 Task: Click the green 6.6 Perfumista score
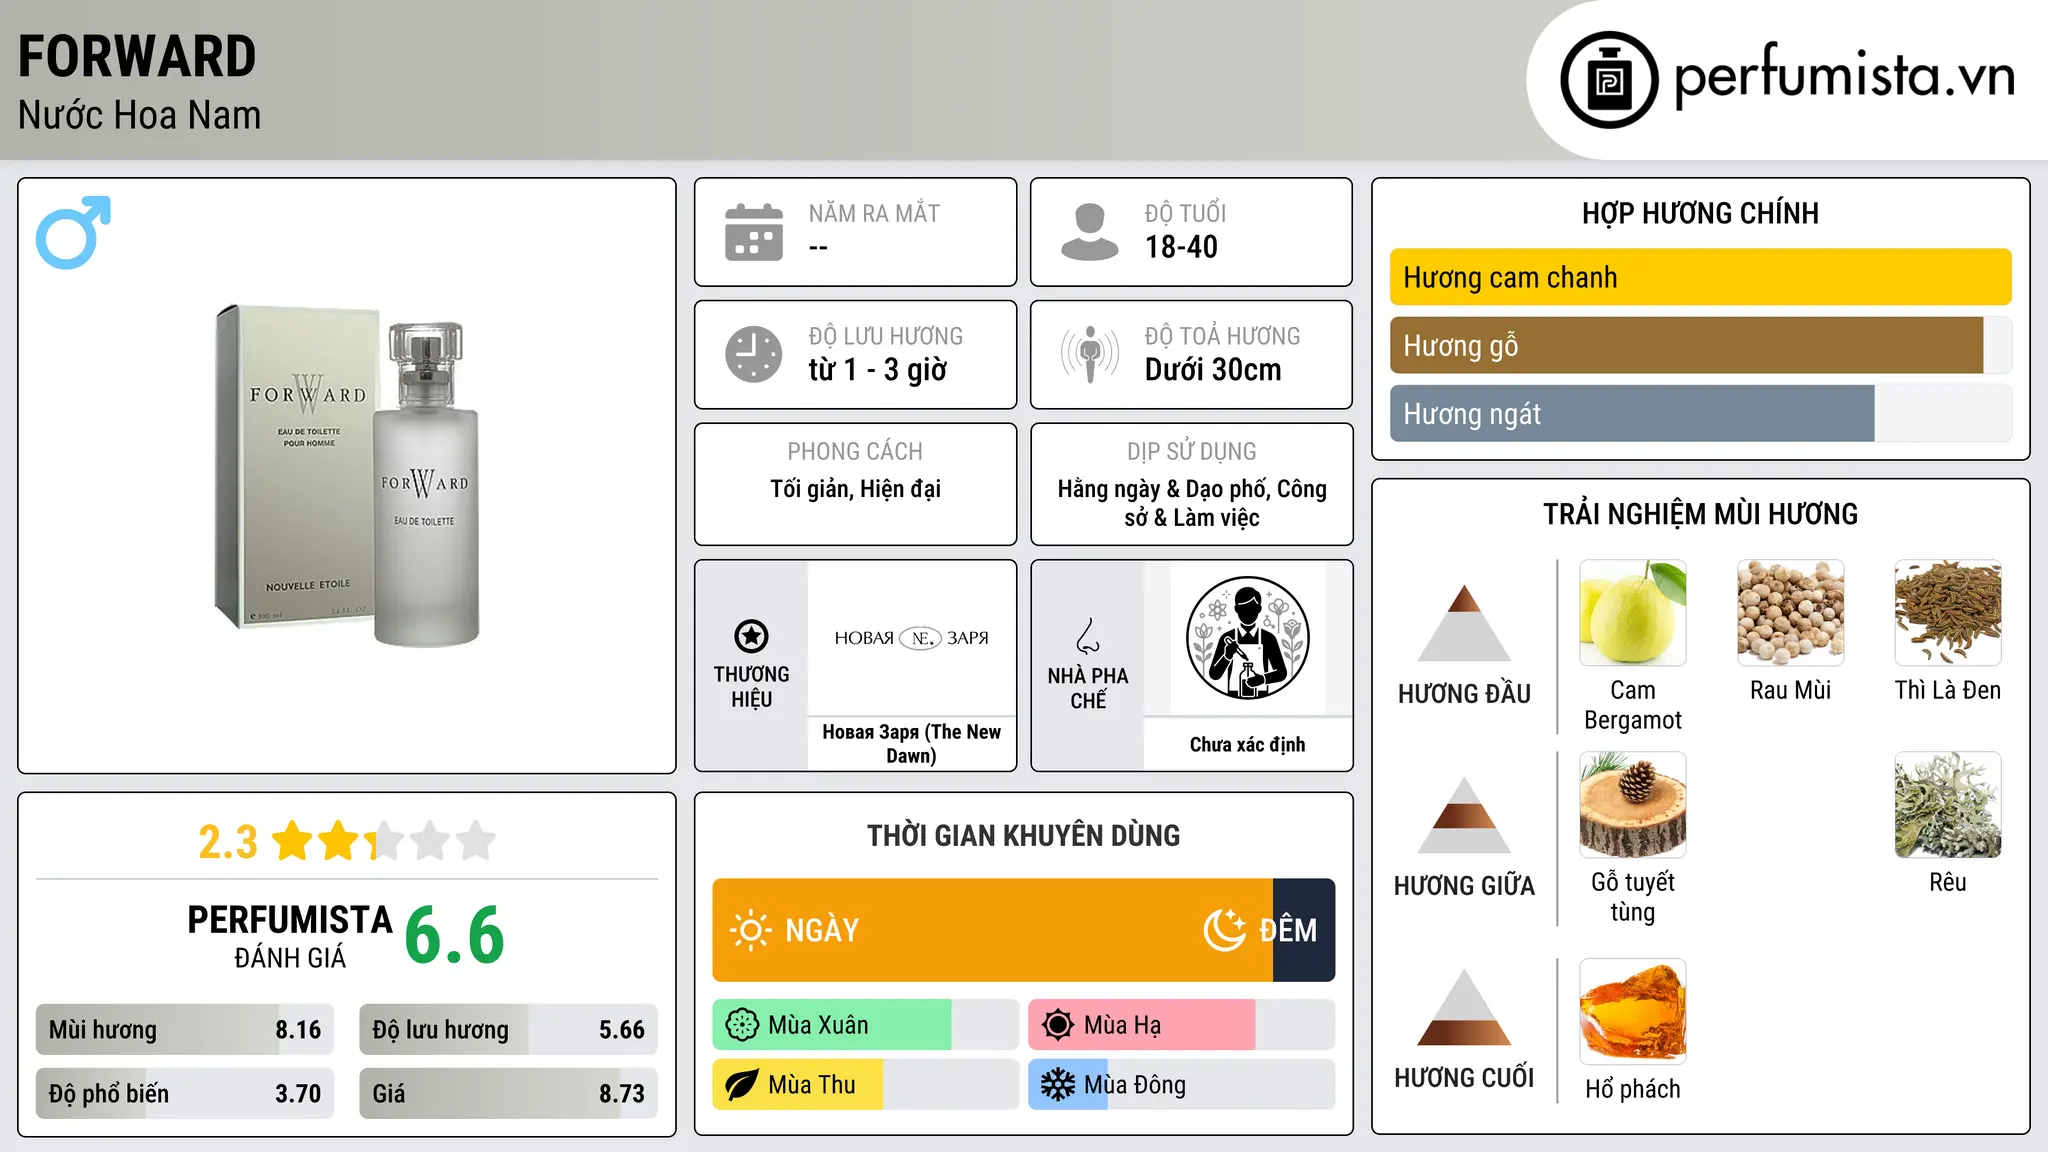[x=455, y=935]
